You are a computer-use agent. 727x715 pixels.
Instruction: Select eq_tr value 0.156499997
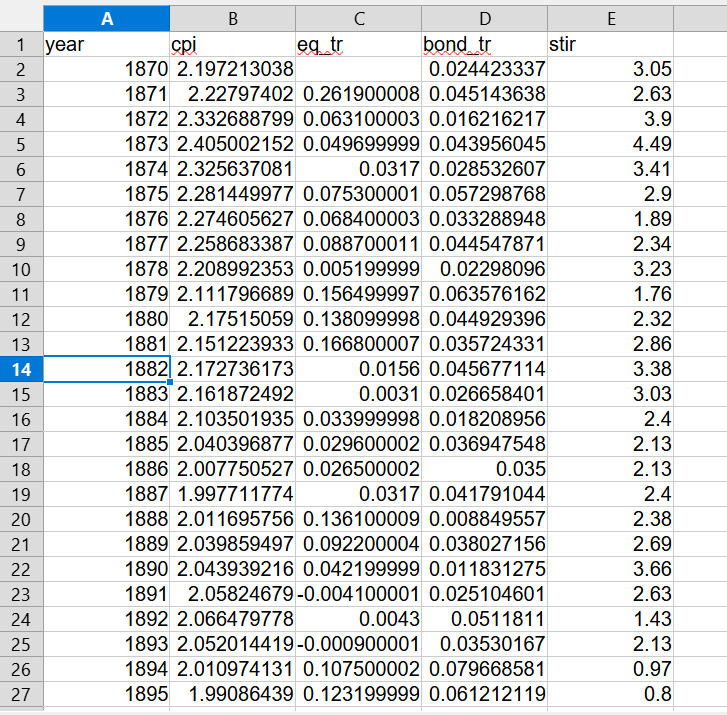coord(359,294)
